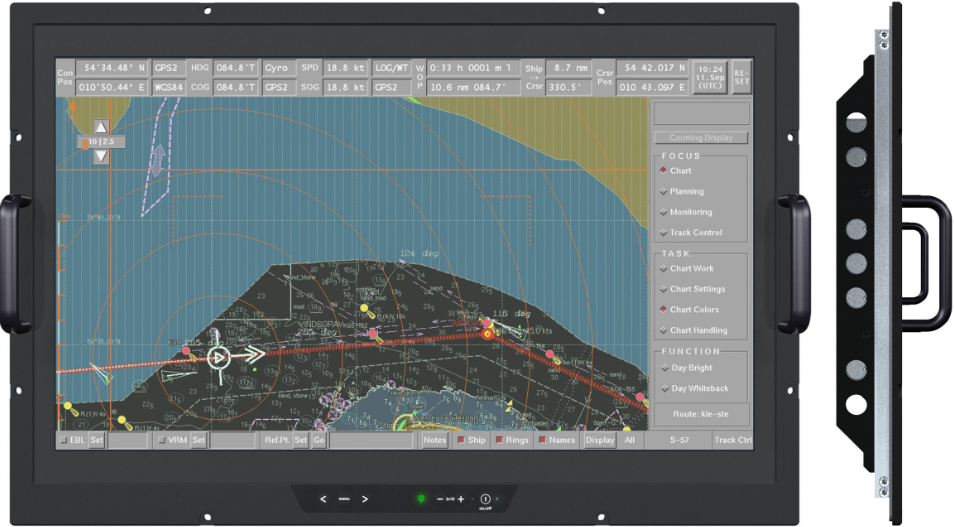Click the 10.6 nm 084.7° WOP value
The image size is (954, 527).
(473, 87)
